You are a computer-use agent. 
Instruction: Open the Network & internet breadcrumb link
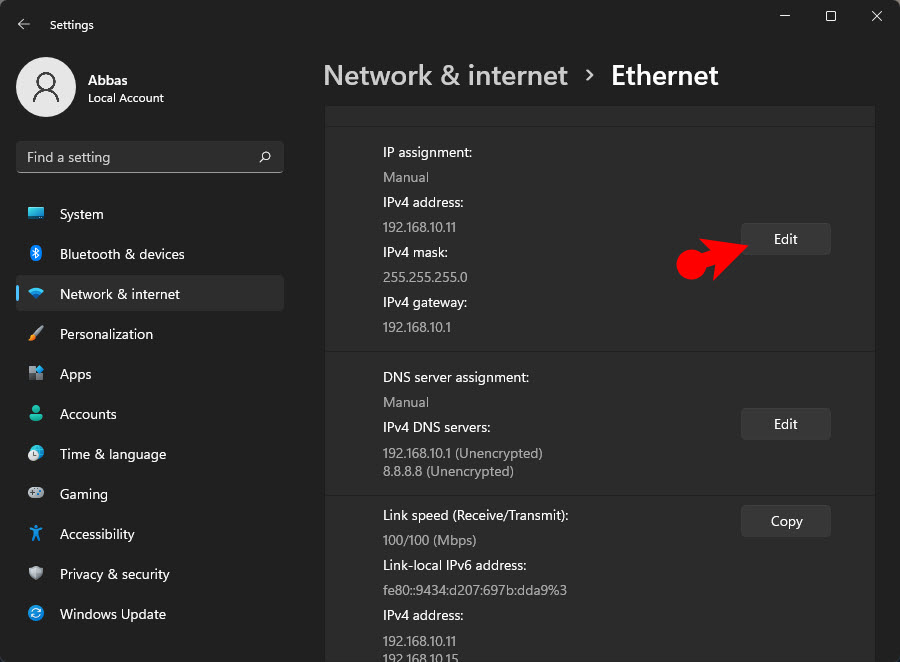coord(445,75)
